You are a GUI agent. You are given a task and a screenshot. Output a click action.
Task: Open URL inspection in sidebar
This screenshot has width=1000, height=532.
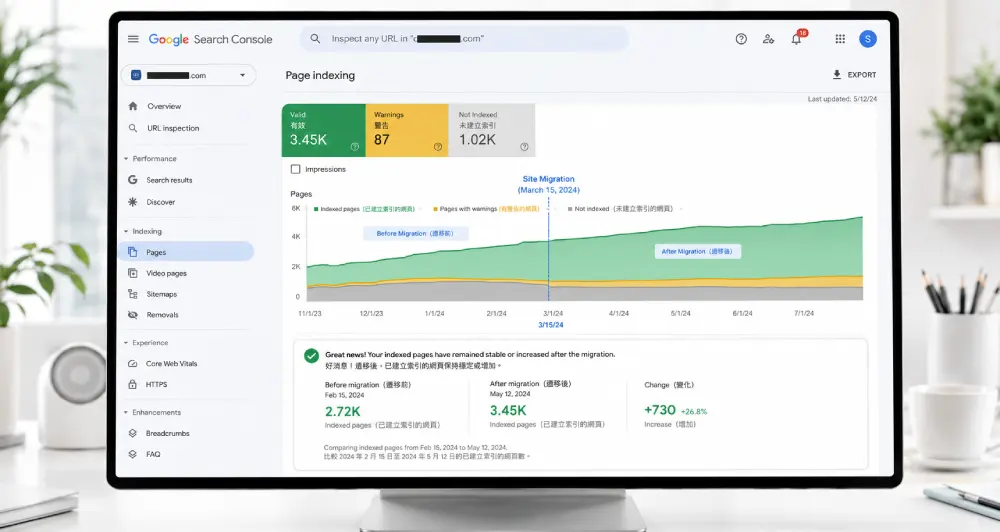(x=173, y=128)
